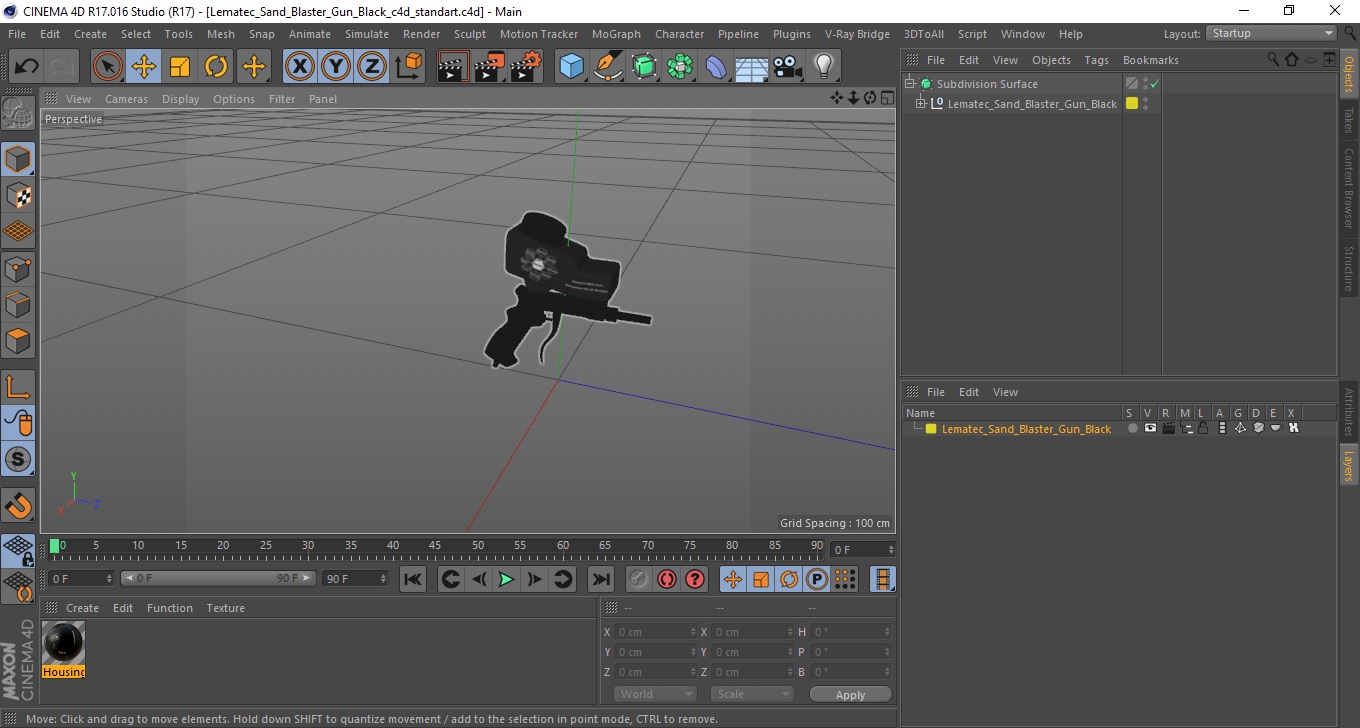Screen dimensions: 1360x728
Task: Switch the coordinate system icon
Action: coord(409,67)
